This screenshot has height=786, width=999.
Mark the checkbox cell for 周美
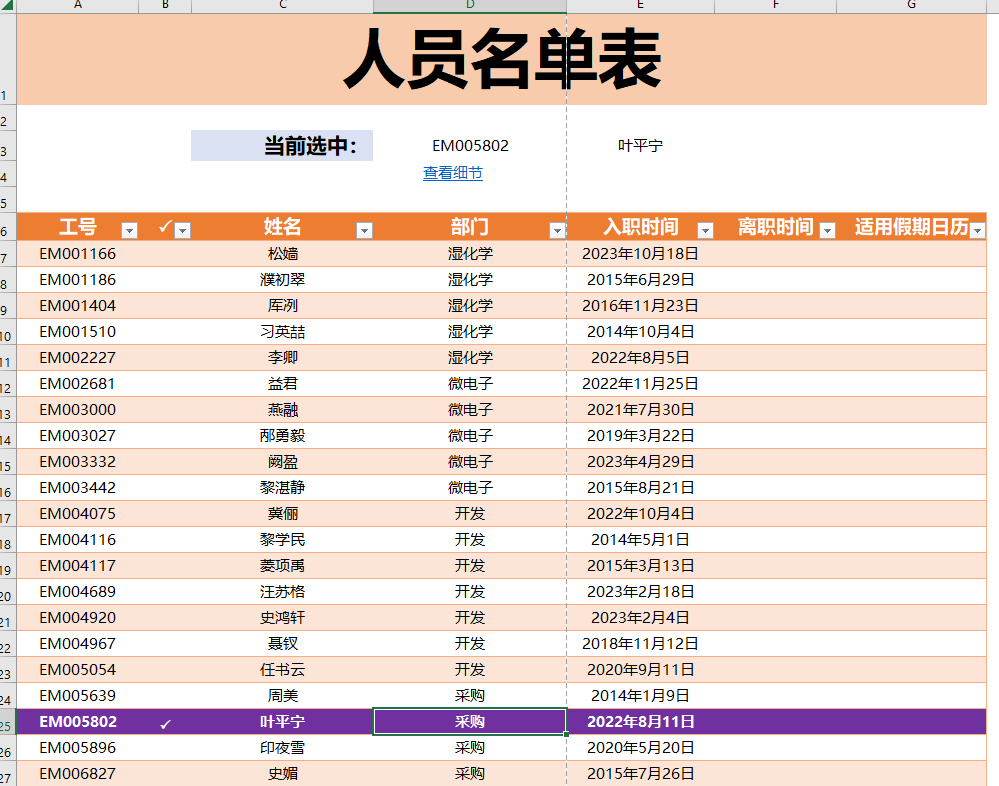[164, 695]
